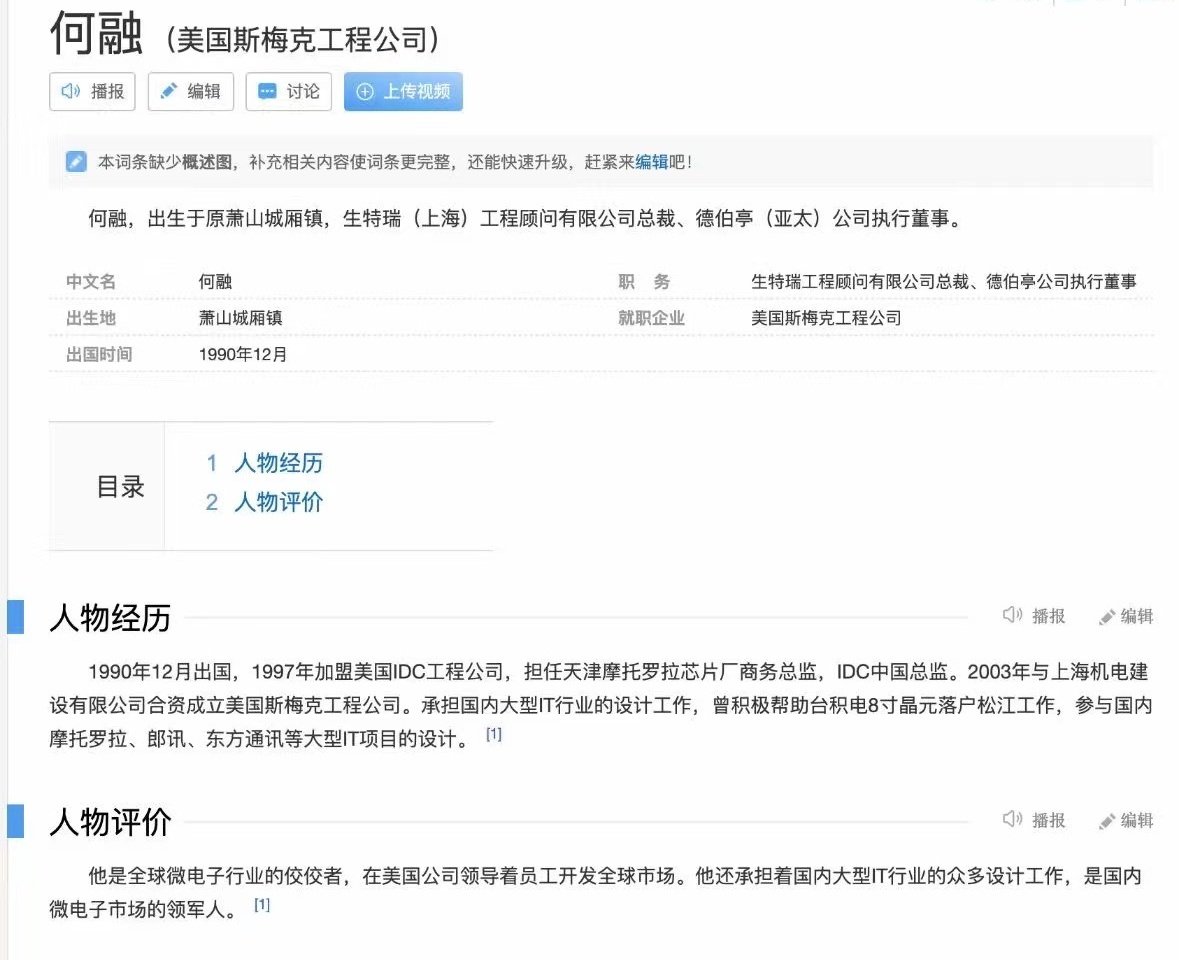Click pencil edit icon beside 人物经历 heading
Screen dimensions: 1179x960
pos(1107,617)
